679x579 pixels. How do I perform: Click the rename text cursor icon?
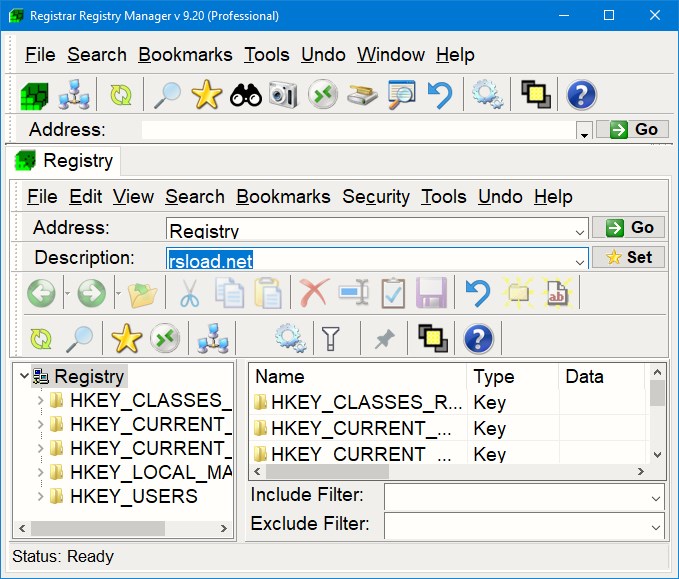(x=354, y=293)
